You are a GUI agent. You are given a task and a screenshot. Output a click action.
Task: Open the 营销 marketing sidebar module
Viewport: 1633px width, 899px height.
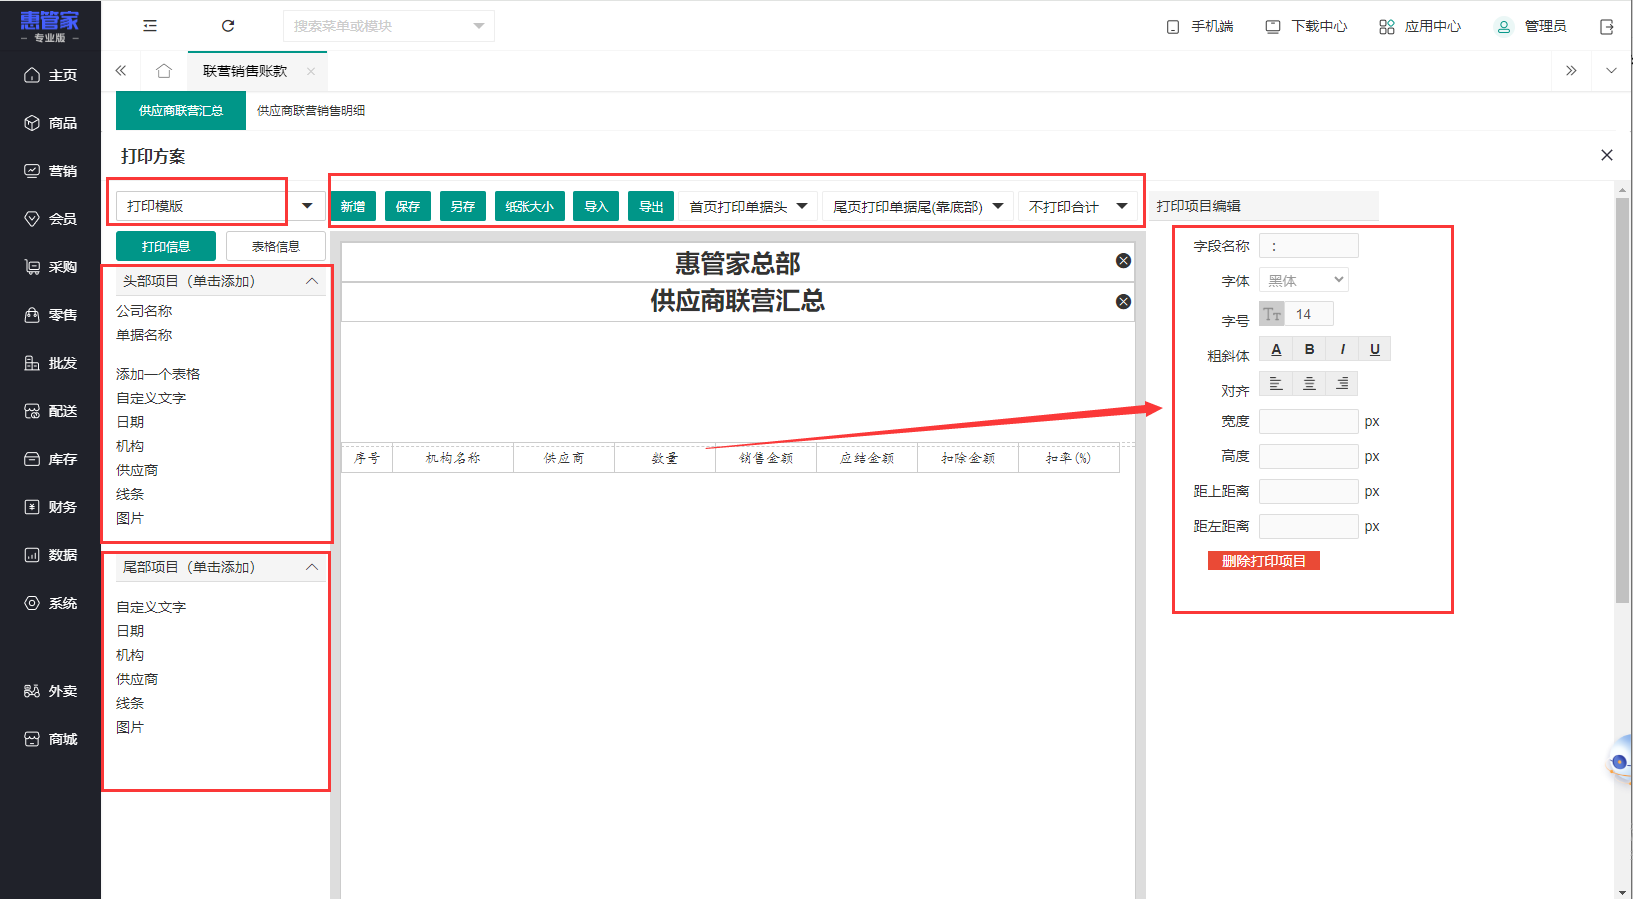pyautogui.click(x=50, y=171)
